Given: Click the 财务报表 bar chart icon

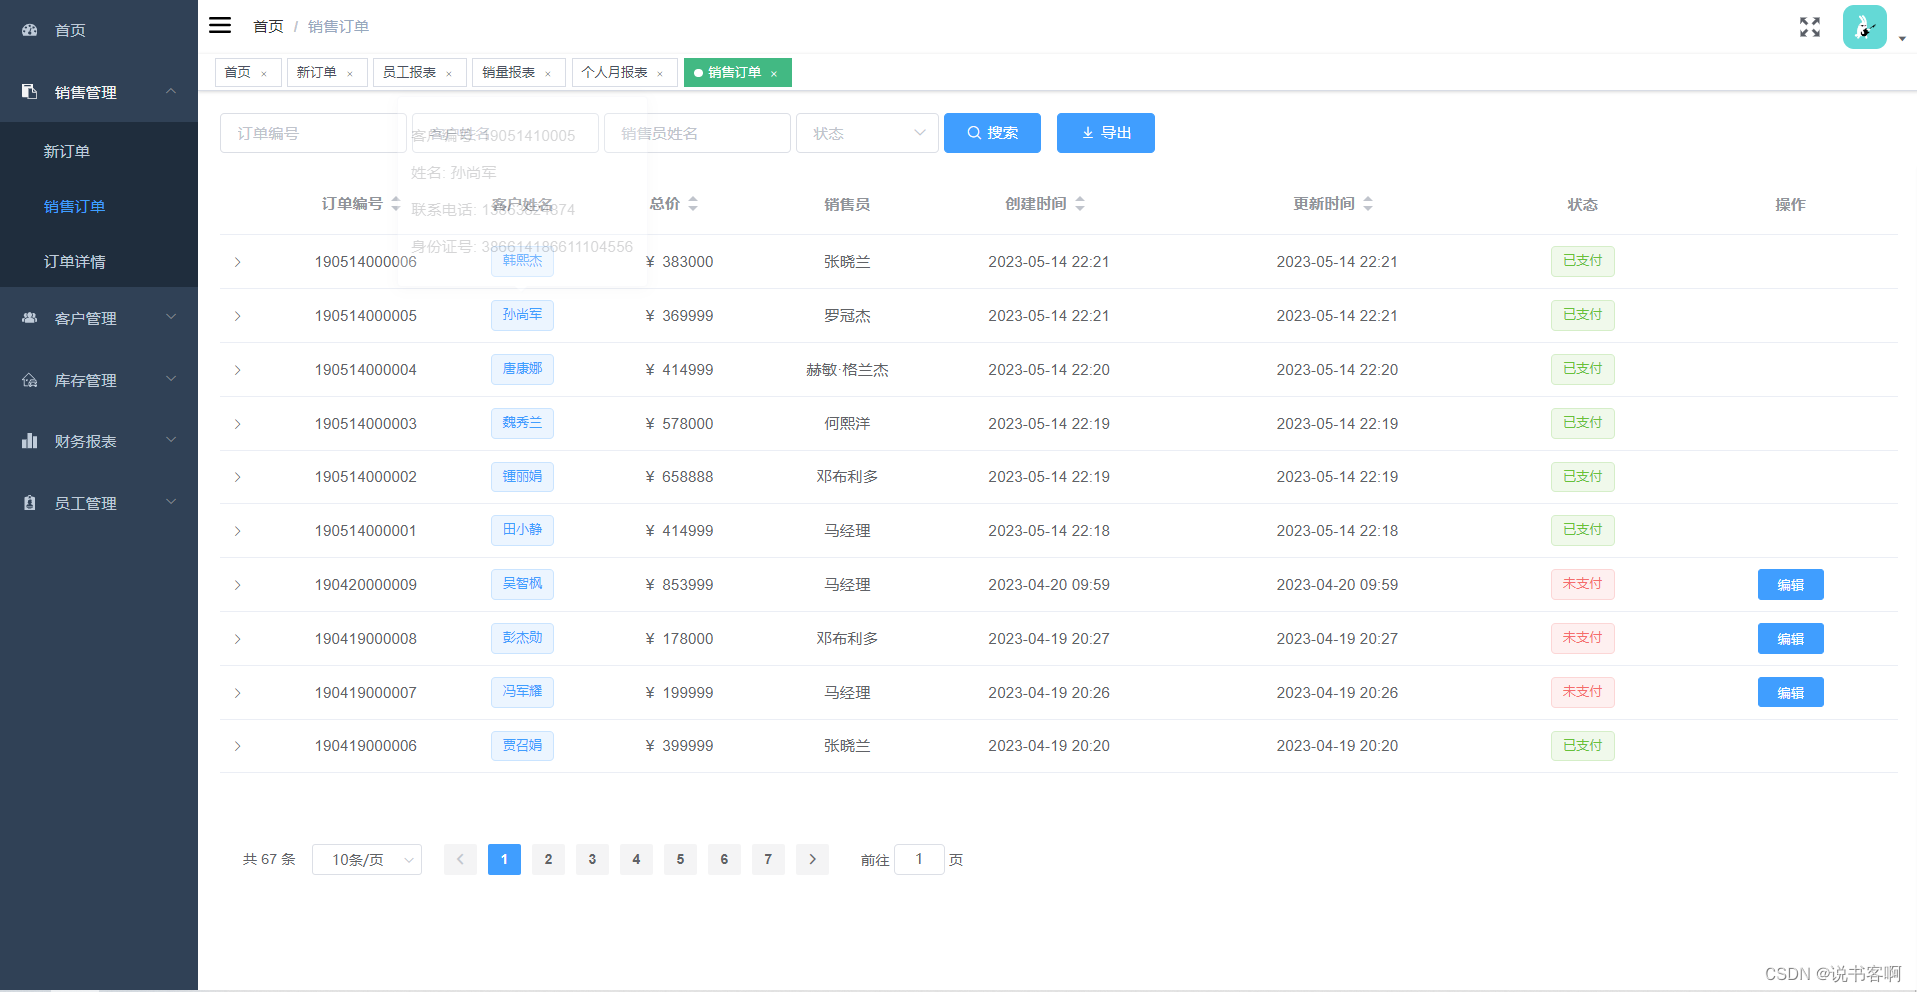Looking at the screenshot, I should click(30, 441).
